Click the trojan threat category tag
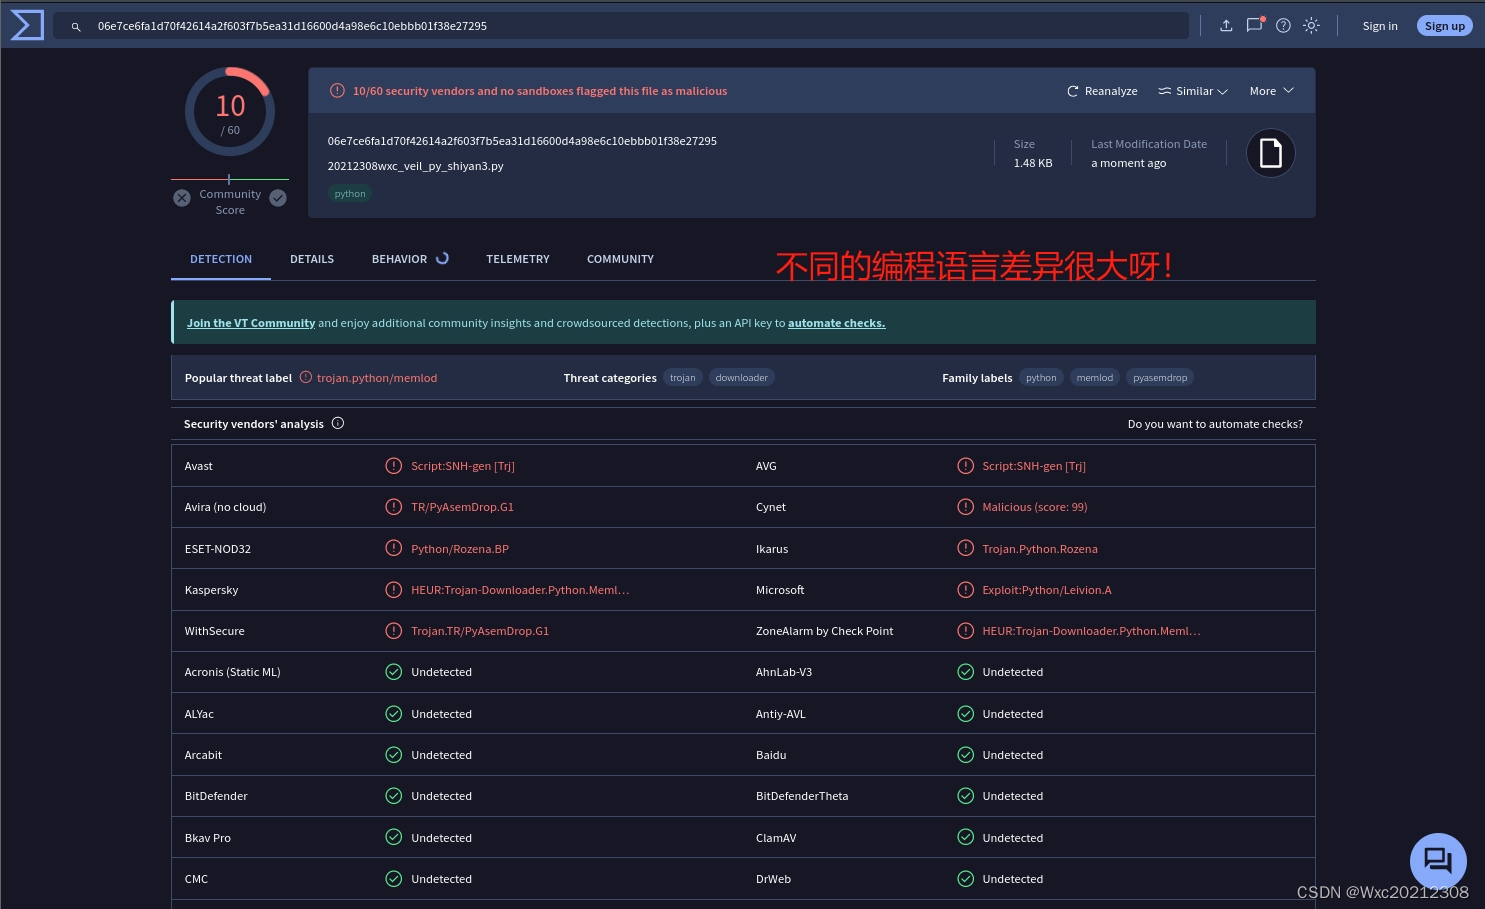 tap(683, 378)
